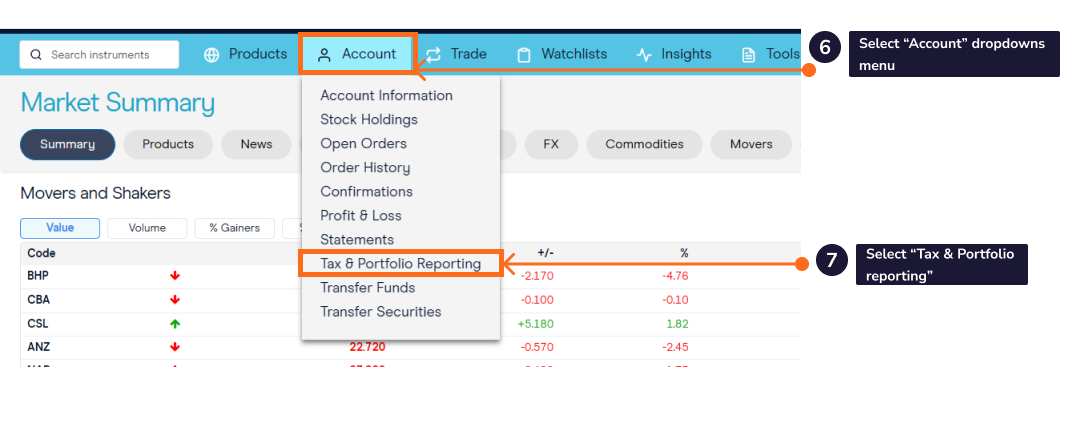Image resolution: width=1077 pixels, height=447 pixels.
Task: Open the Tools menu
Action: tap(770, 54)
